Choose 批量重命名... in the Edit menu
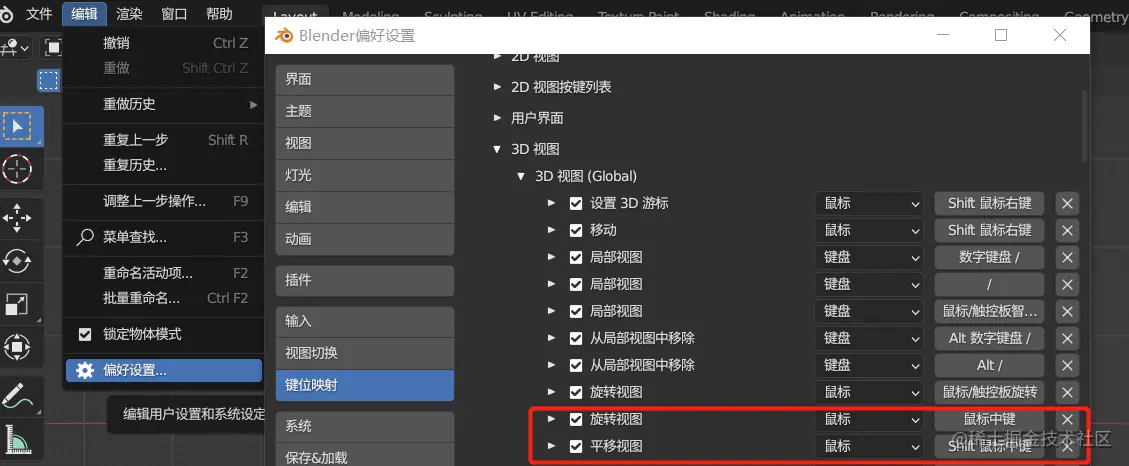1129x466 pixels. 162,298
